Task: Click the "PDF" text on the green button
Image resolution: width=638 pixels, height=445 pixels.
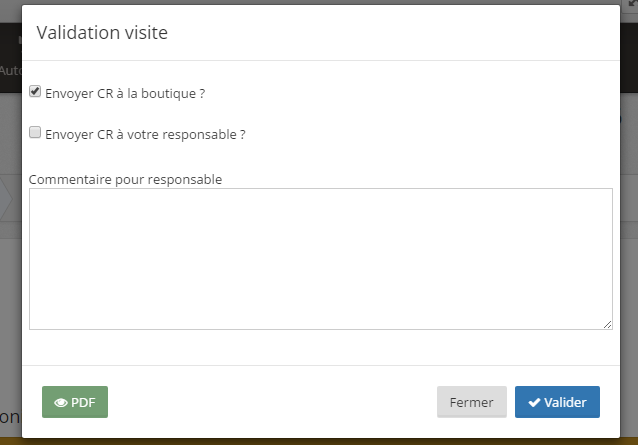Action: (83, 402)
